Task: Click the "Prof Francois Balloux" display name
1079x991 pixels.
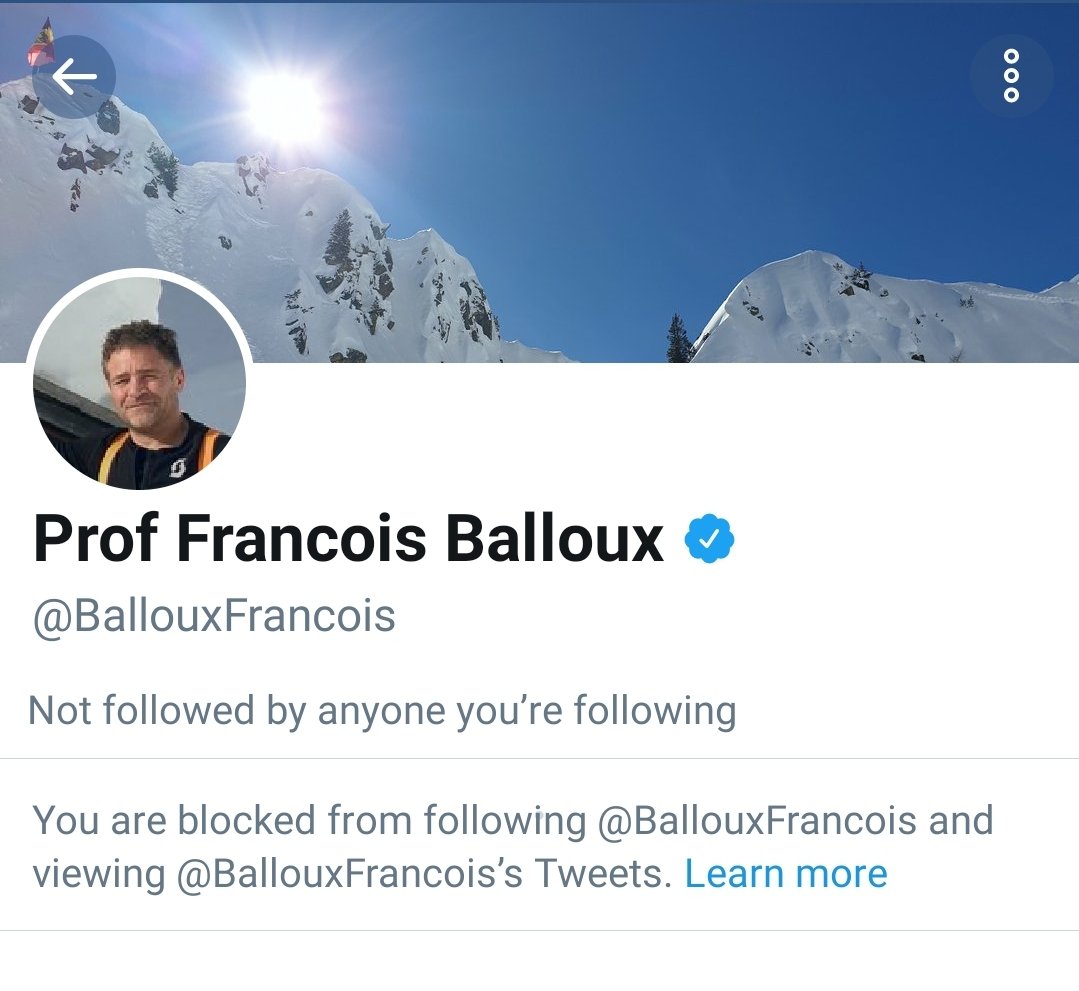Action: point(348,538)
